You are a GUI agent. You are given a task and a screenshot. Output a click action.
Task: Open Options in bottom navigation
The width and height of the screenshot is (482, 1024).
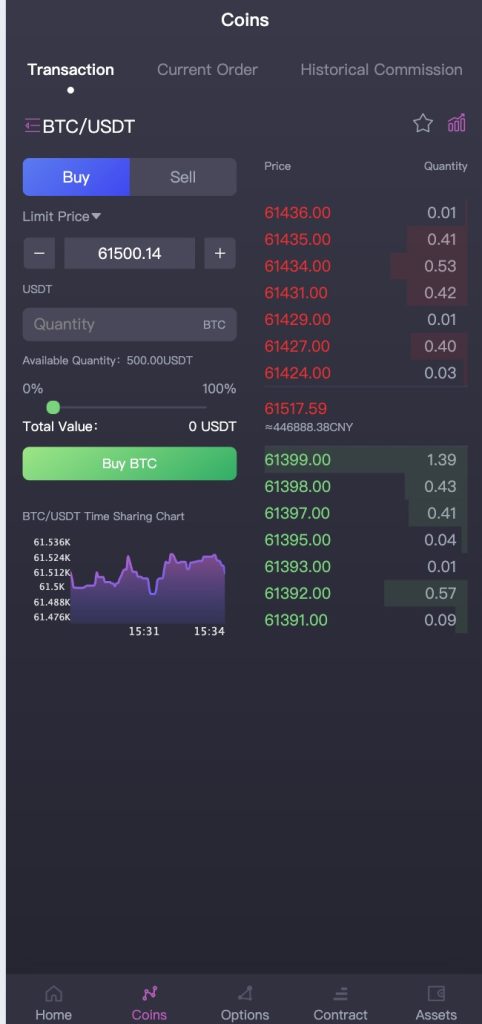click(245, 1004)
